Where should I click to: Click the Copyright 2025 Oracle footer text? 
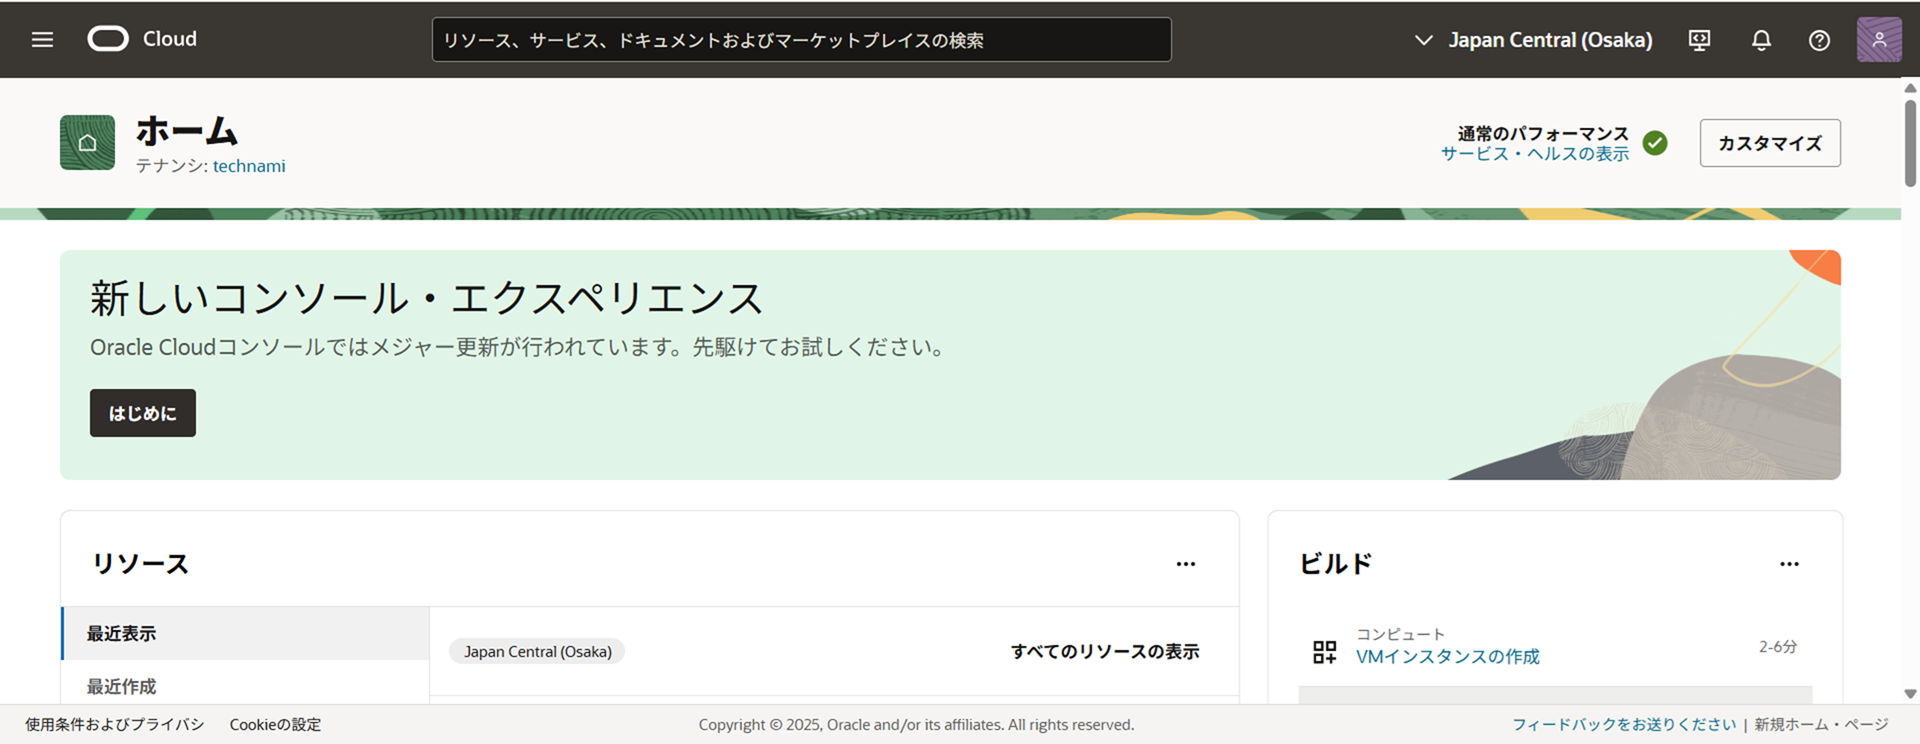(x=916, y=724)
